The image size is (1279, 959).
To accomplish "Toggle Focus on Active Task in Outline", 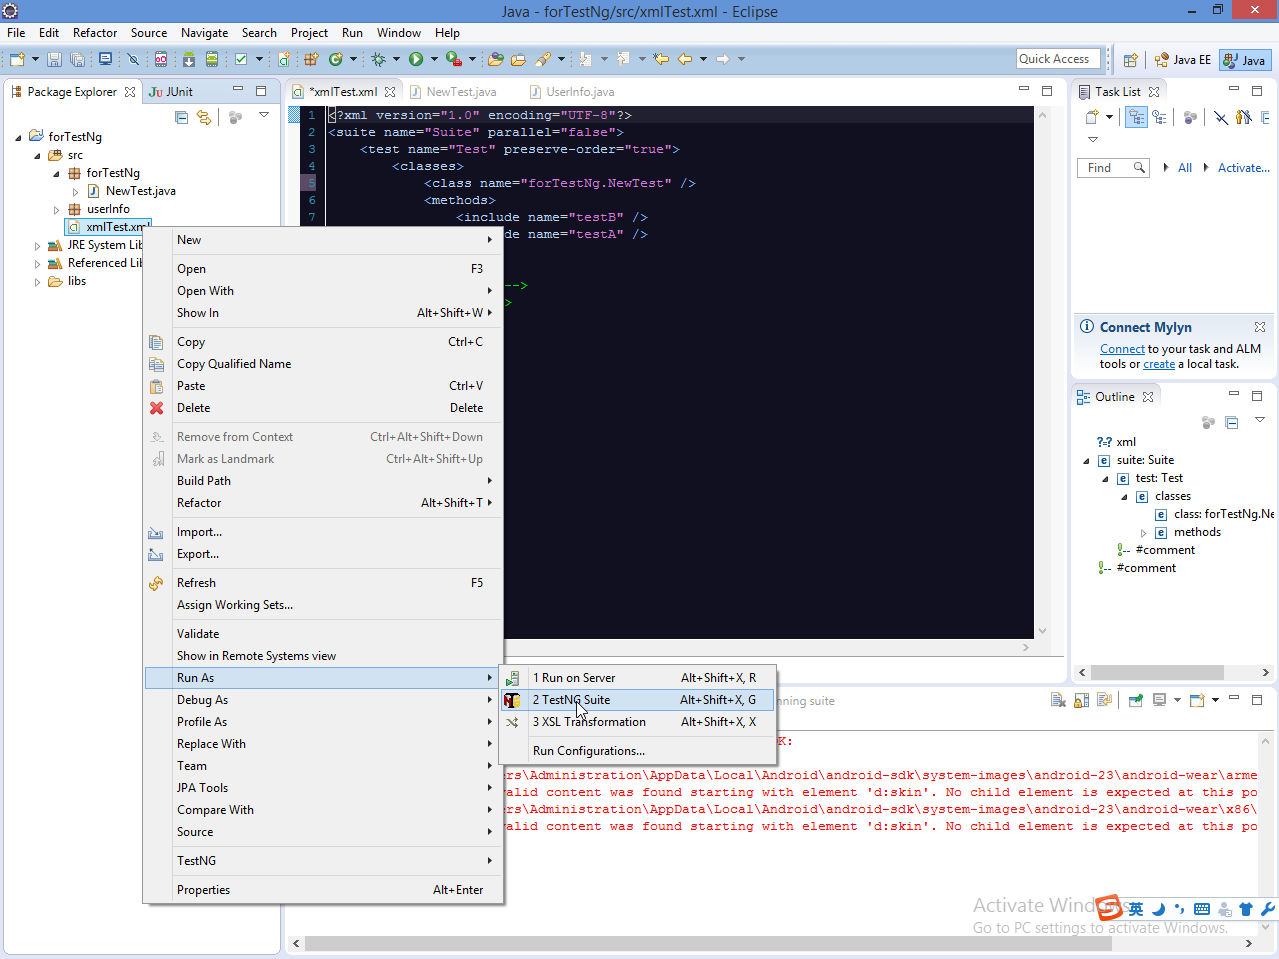I will 1208,422.
